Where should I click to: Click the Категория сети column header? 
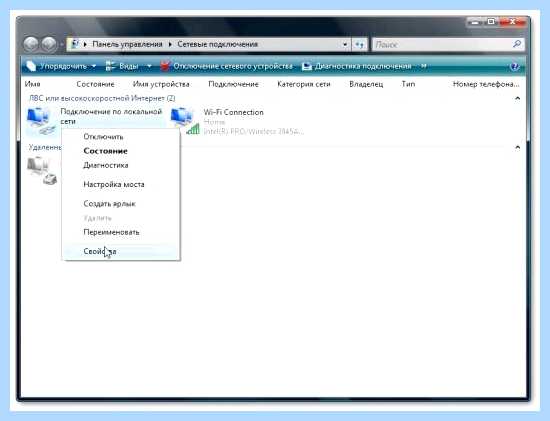point(304,84)
